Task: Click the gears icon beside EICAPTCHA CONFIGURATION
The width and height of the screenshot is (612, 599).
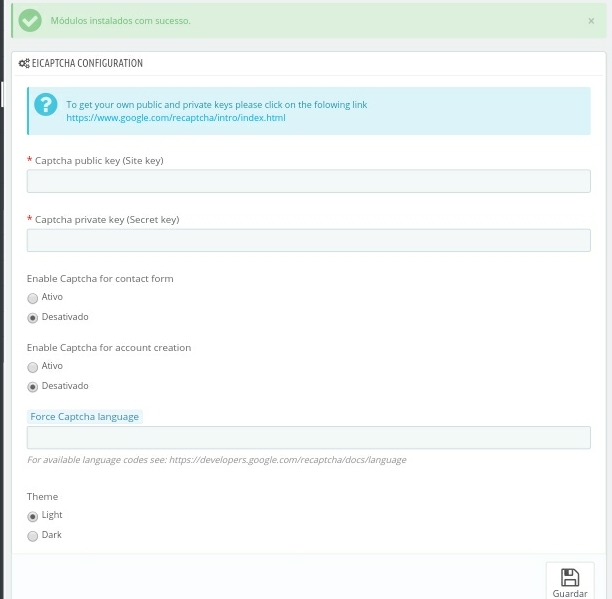Action: click(x=24, y=63)
